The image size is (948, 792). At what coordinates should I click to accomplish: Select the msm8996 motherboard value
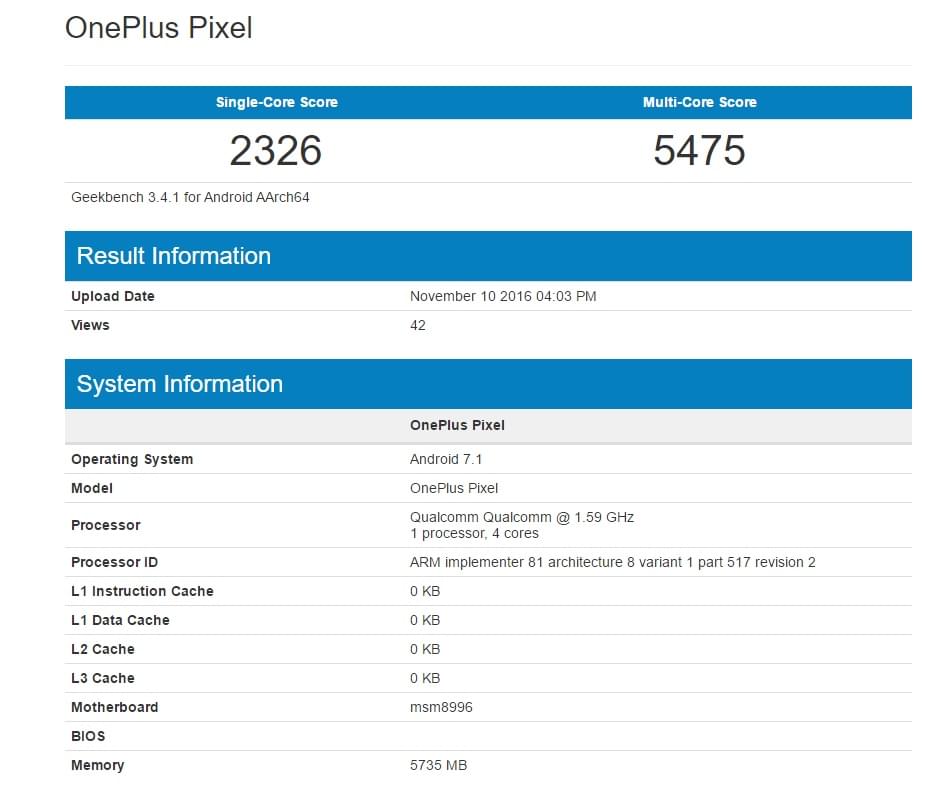point(441,707)
